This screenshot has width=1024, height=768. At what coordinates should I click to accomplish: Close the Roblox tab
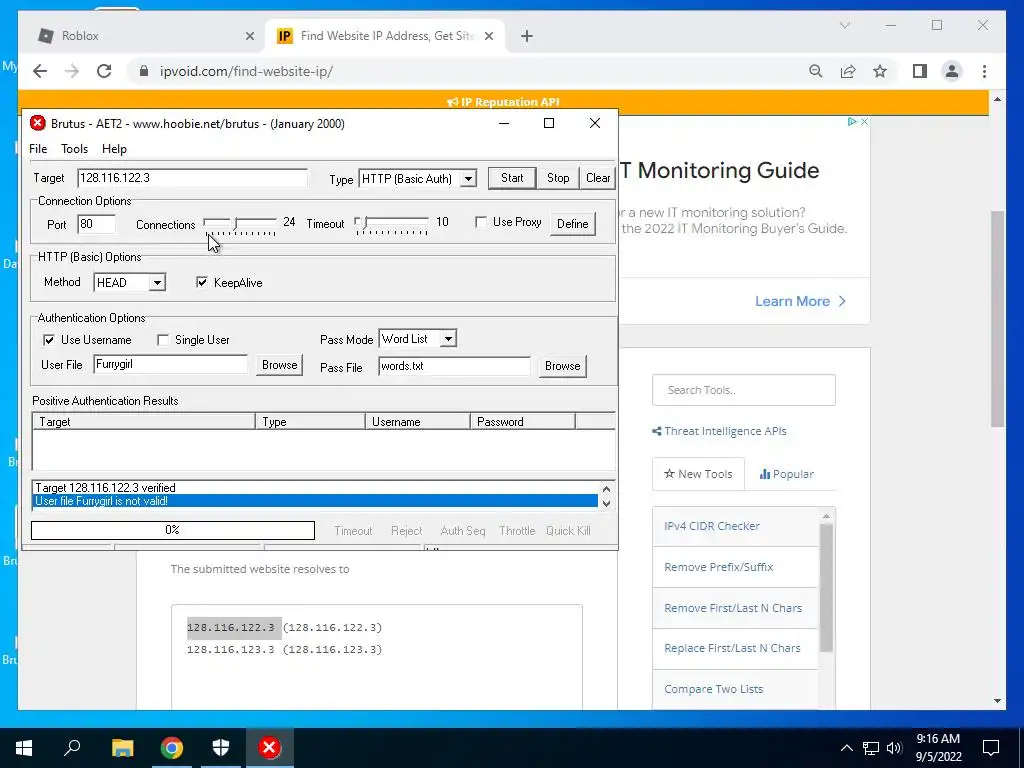(x=249, y=37)
